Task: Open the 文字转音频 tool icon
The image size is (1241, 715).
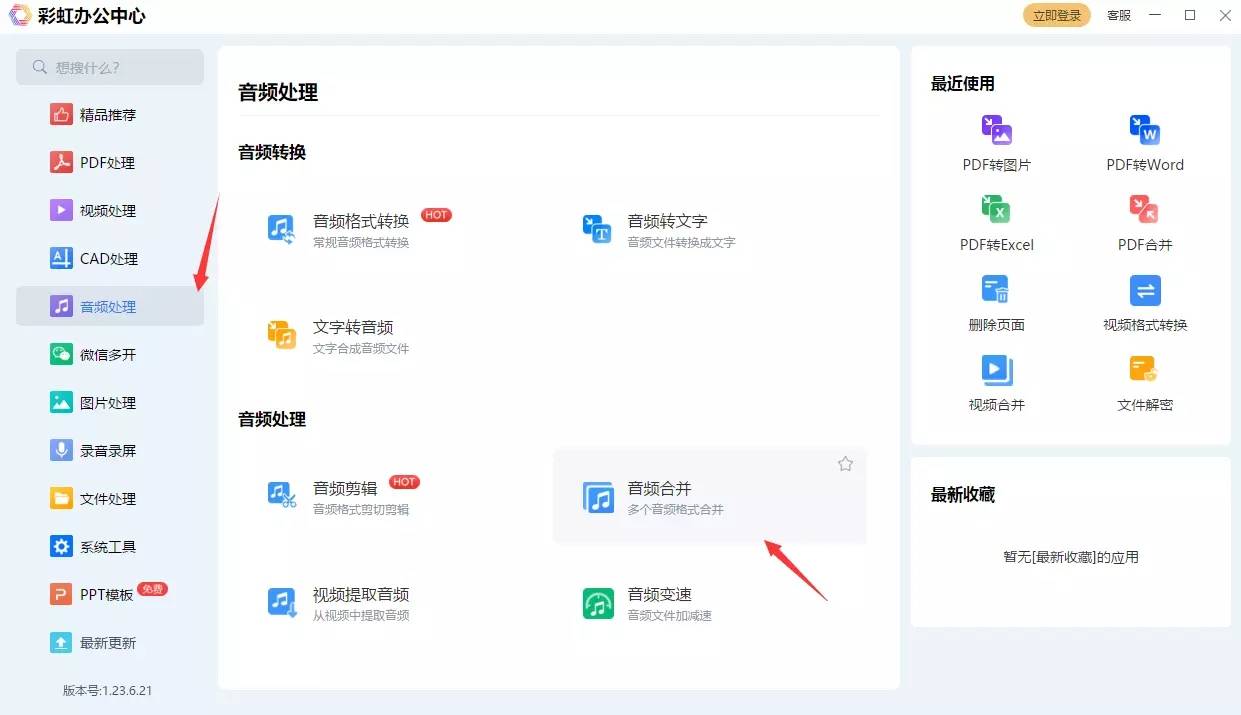Action: (x=281, y=335)
